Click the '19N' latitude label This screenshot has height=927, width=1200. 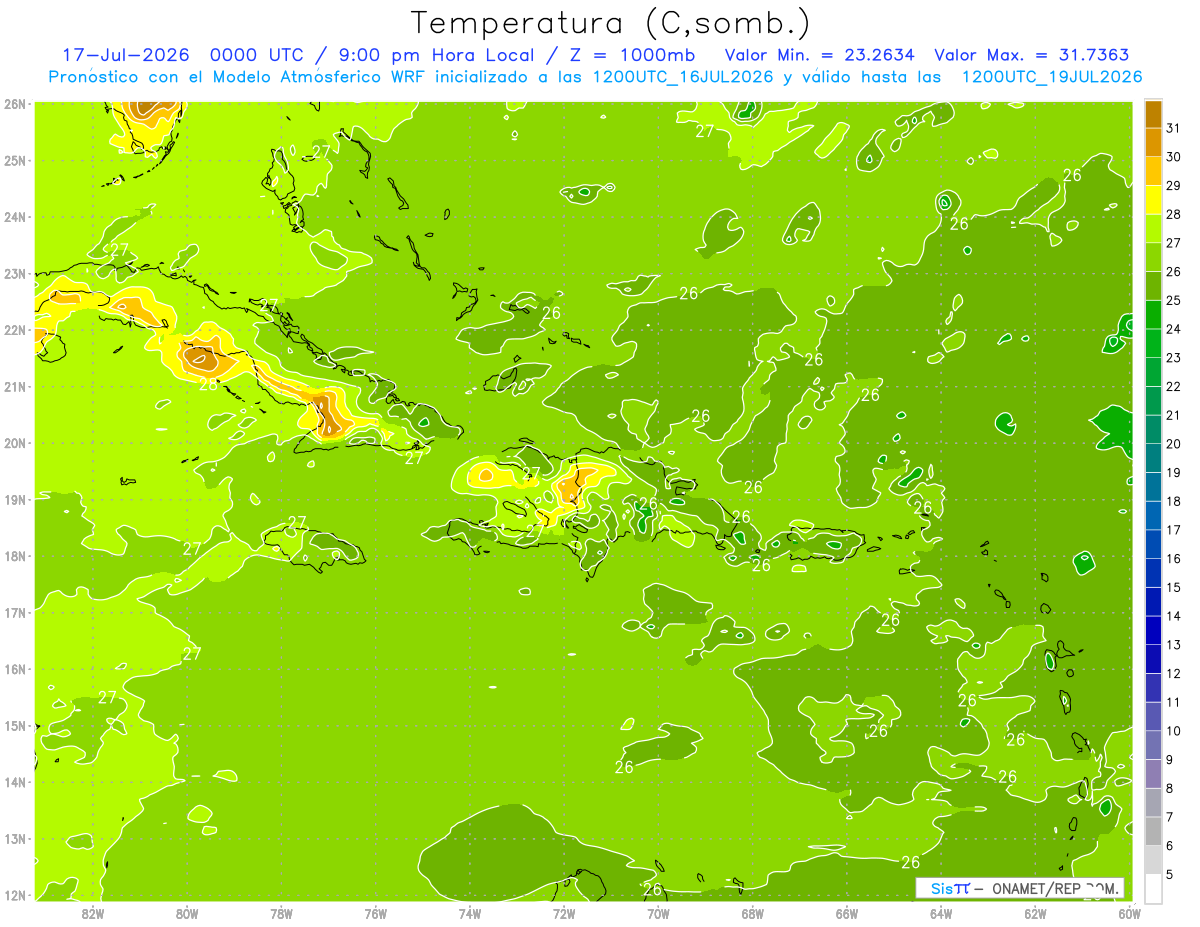(15, 499)
